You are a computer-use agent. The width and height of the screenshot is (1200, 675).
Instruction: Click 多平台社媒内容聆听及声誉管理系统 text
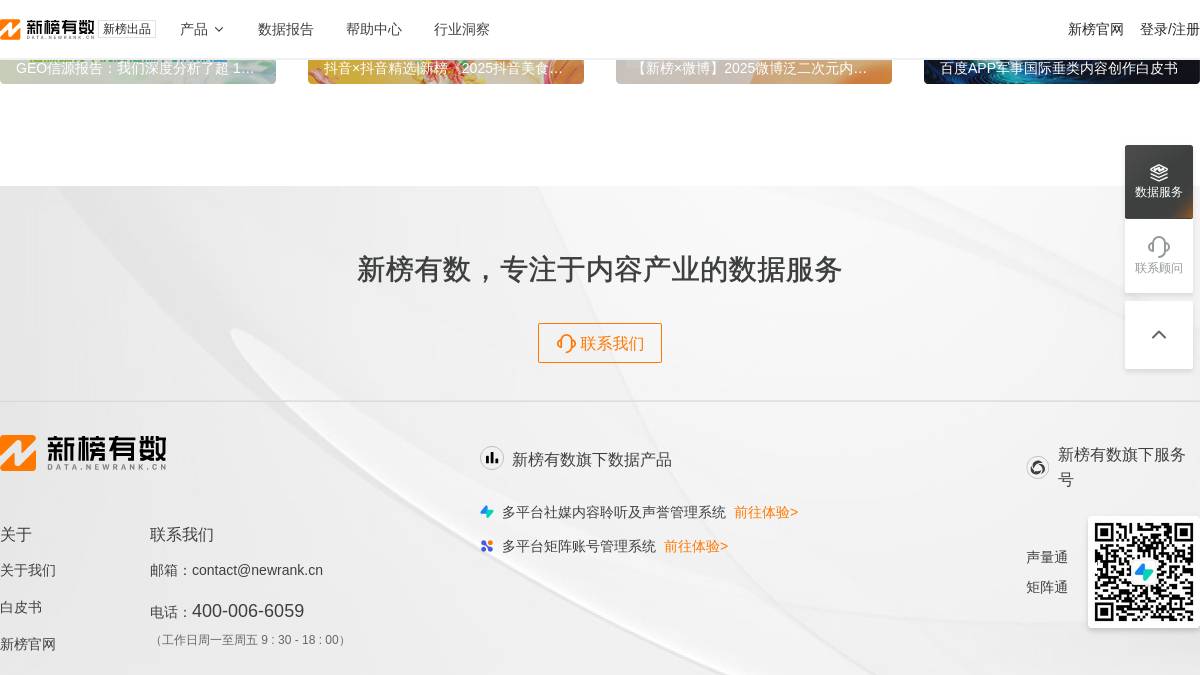[614, 512]
